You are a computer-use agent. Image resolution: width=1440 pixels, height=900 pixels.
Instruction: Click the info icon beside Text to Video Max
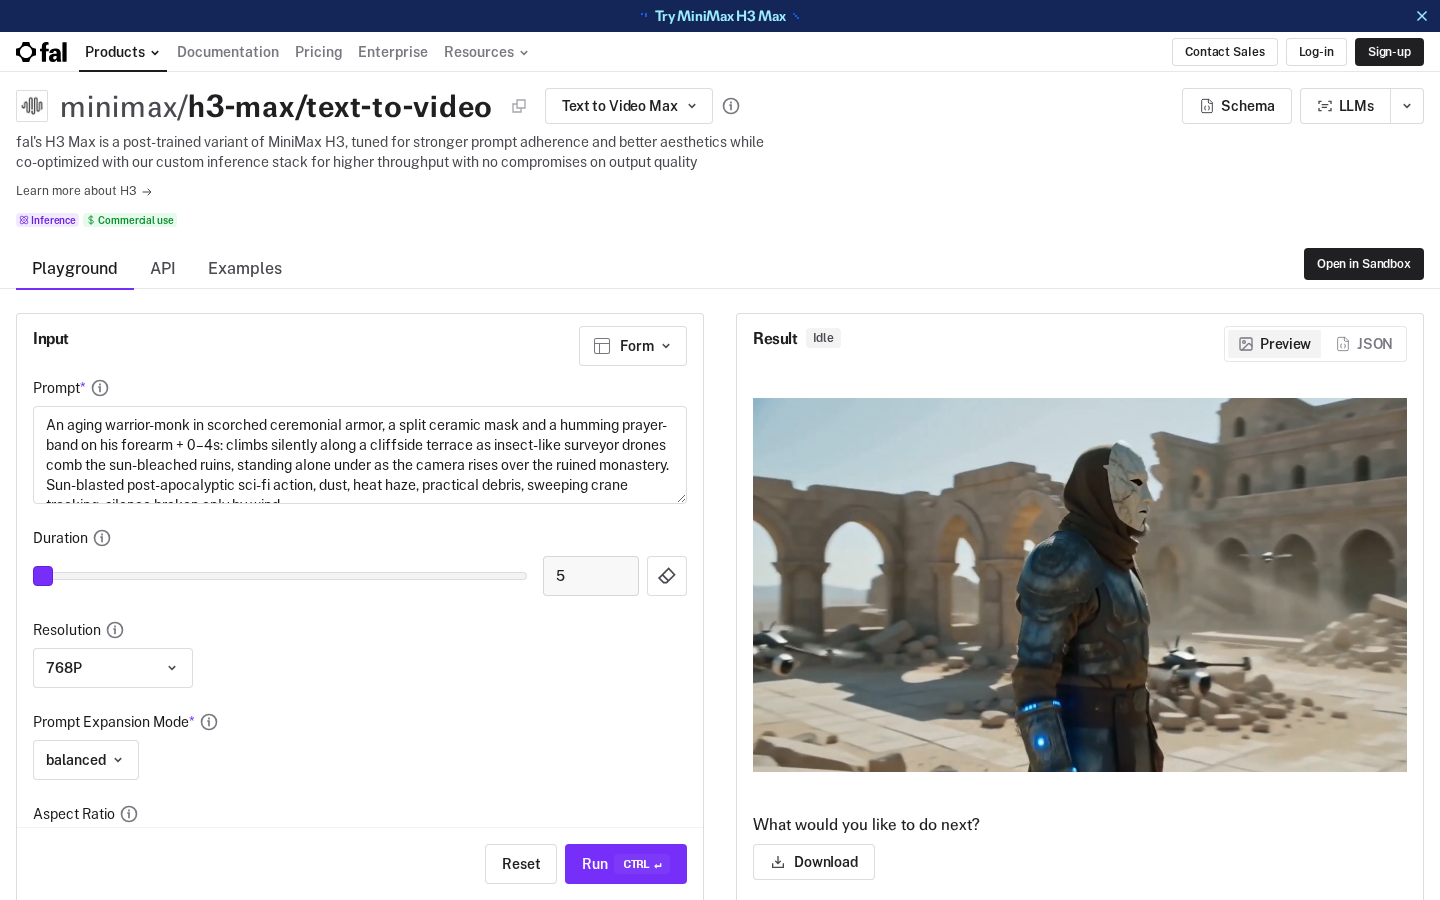731,106
